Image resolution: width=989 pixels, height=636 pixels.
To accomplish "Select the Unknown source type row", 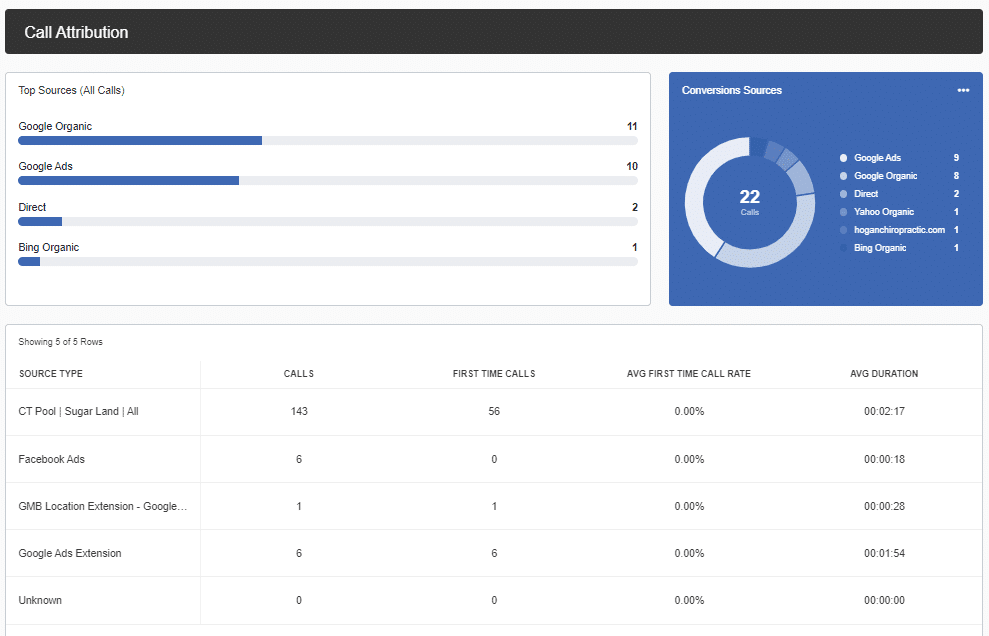I will point(40,600).
